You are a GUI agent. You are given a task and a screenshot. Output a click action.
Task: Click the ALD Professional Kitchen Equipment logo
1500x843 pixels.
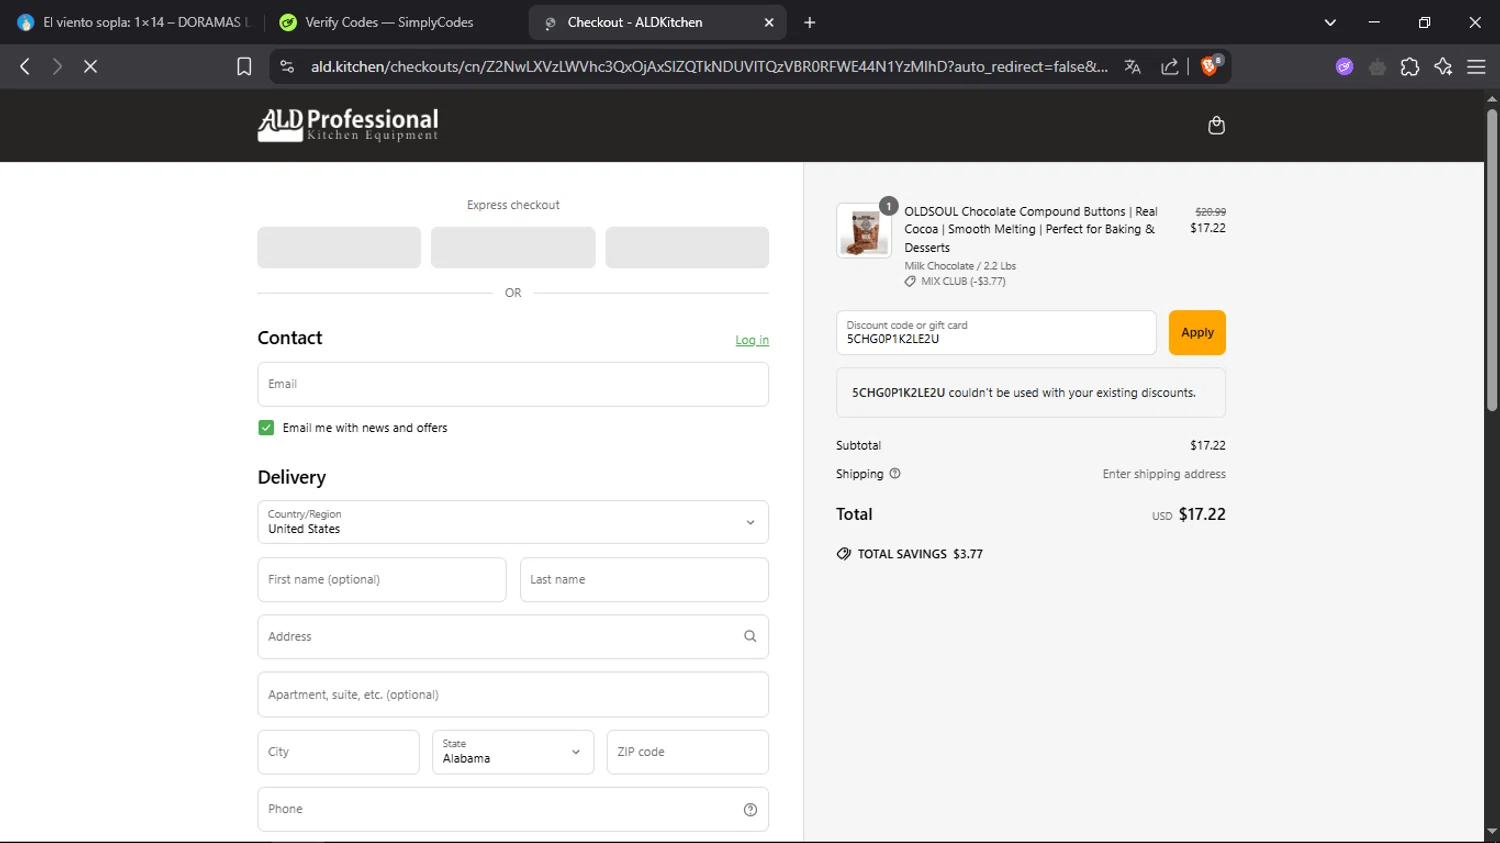[x=348, y=125]
